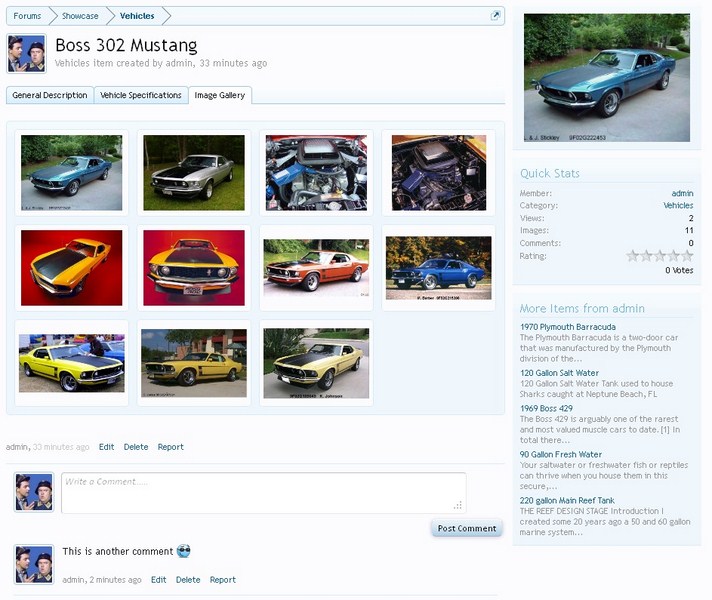Open 1969 Boss 429 item
The width and height of the screenshot is (712, 600).
[546, 408]
